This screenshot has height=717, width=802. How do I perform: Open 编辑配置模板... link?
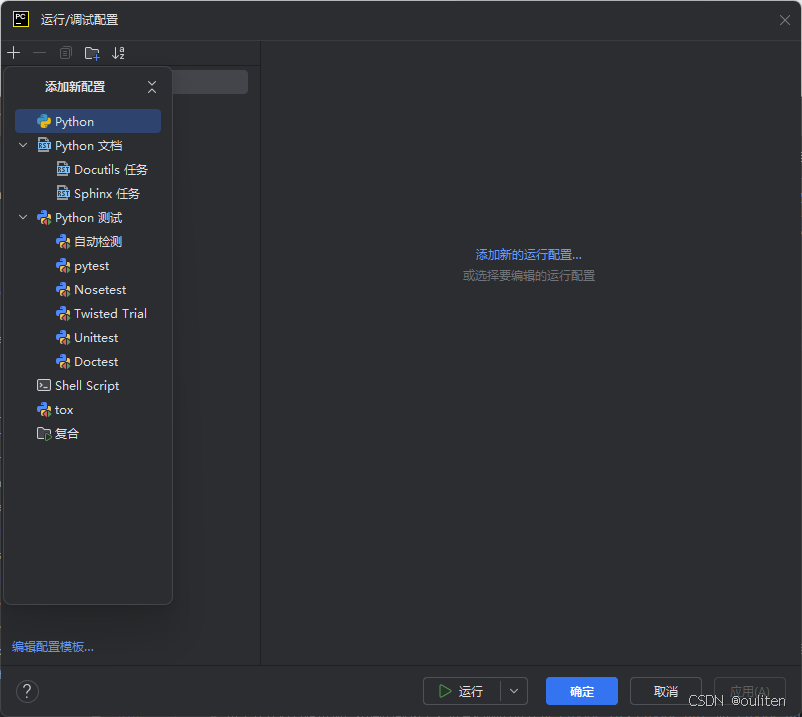(53, 647)
